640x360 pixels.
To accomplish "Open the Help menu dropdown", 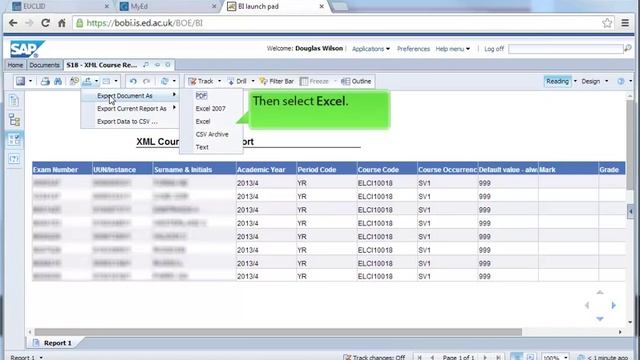I will click(452, 49).
